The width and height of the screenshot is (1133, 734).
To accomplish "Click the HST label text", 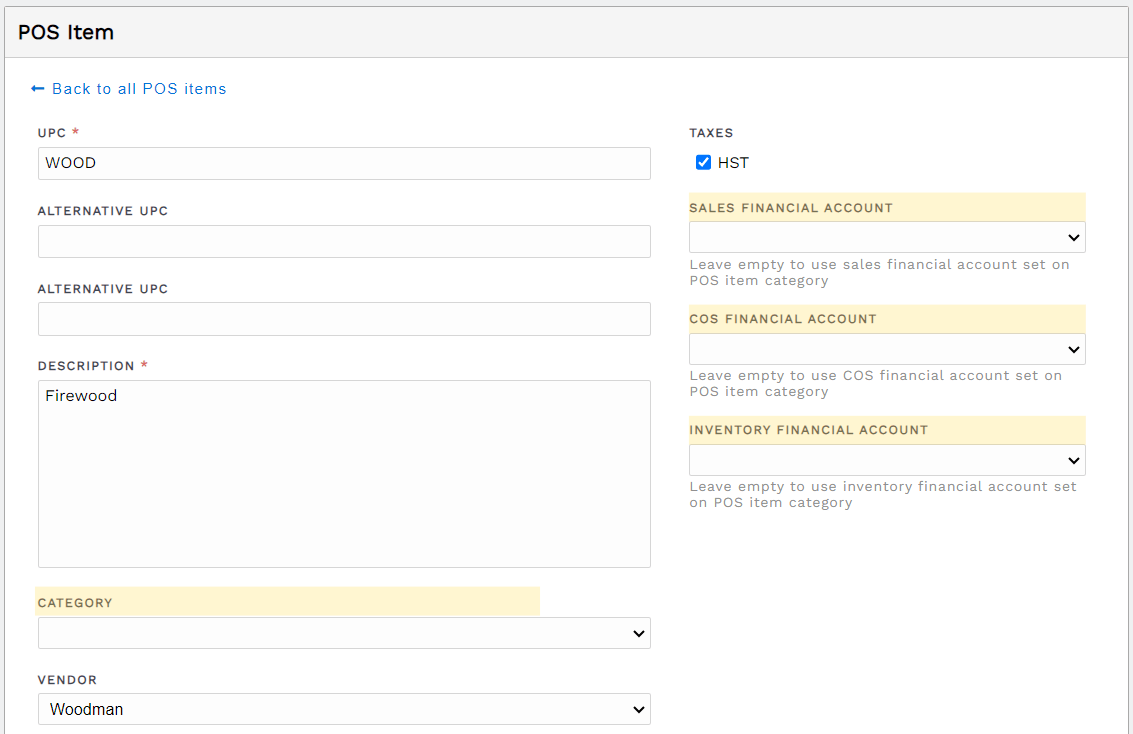I will tap(733, 163).
